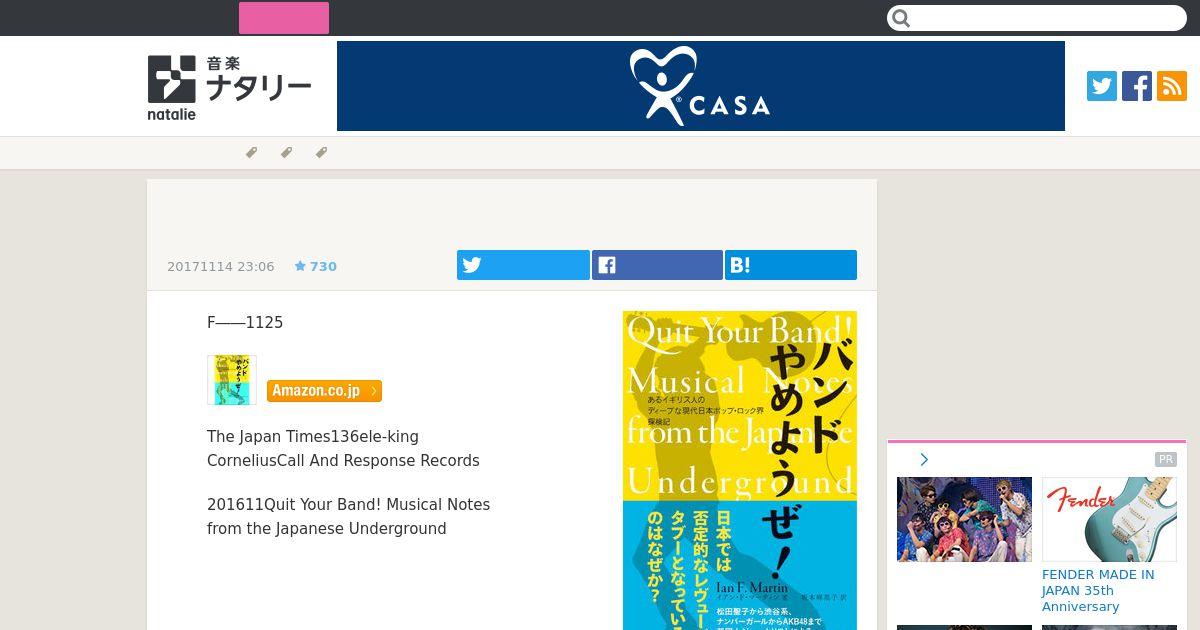Open the CASA banner advertisement
The width and height of the screenshot is (1200, 630).
point(701,86)
